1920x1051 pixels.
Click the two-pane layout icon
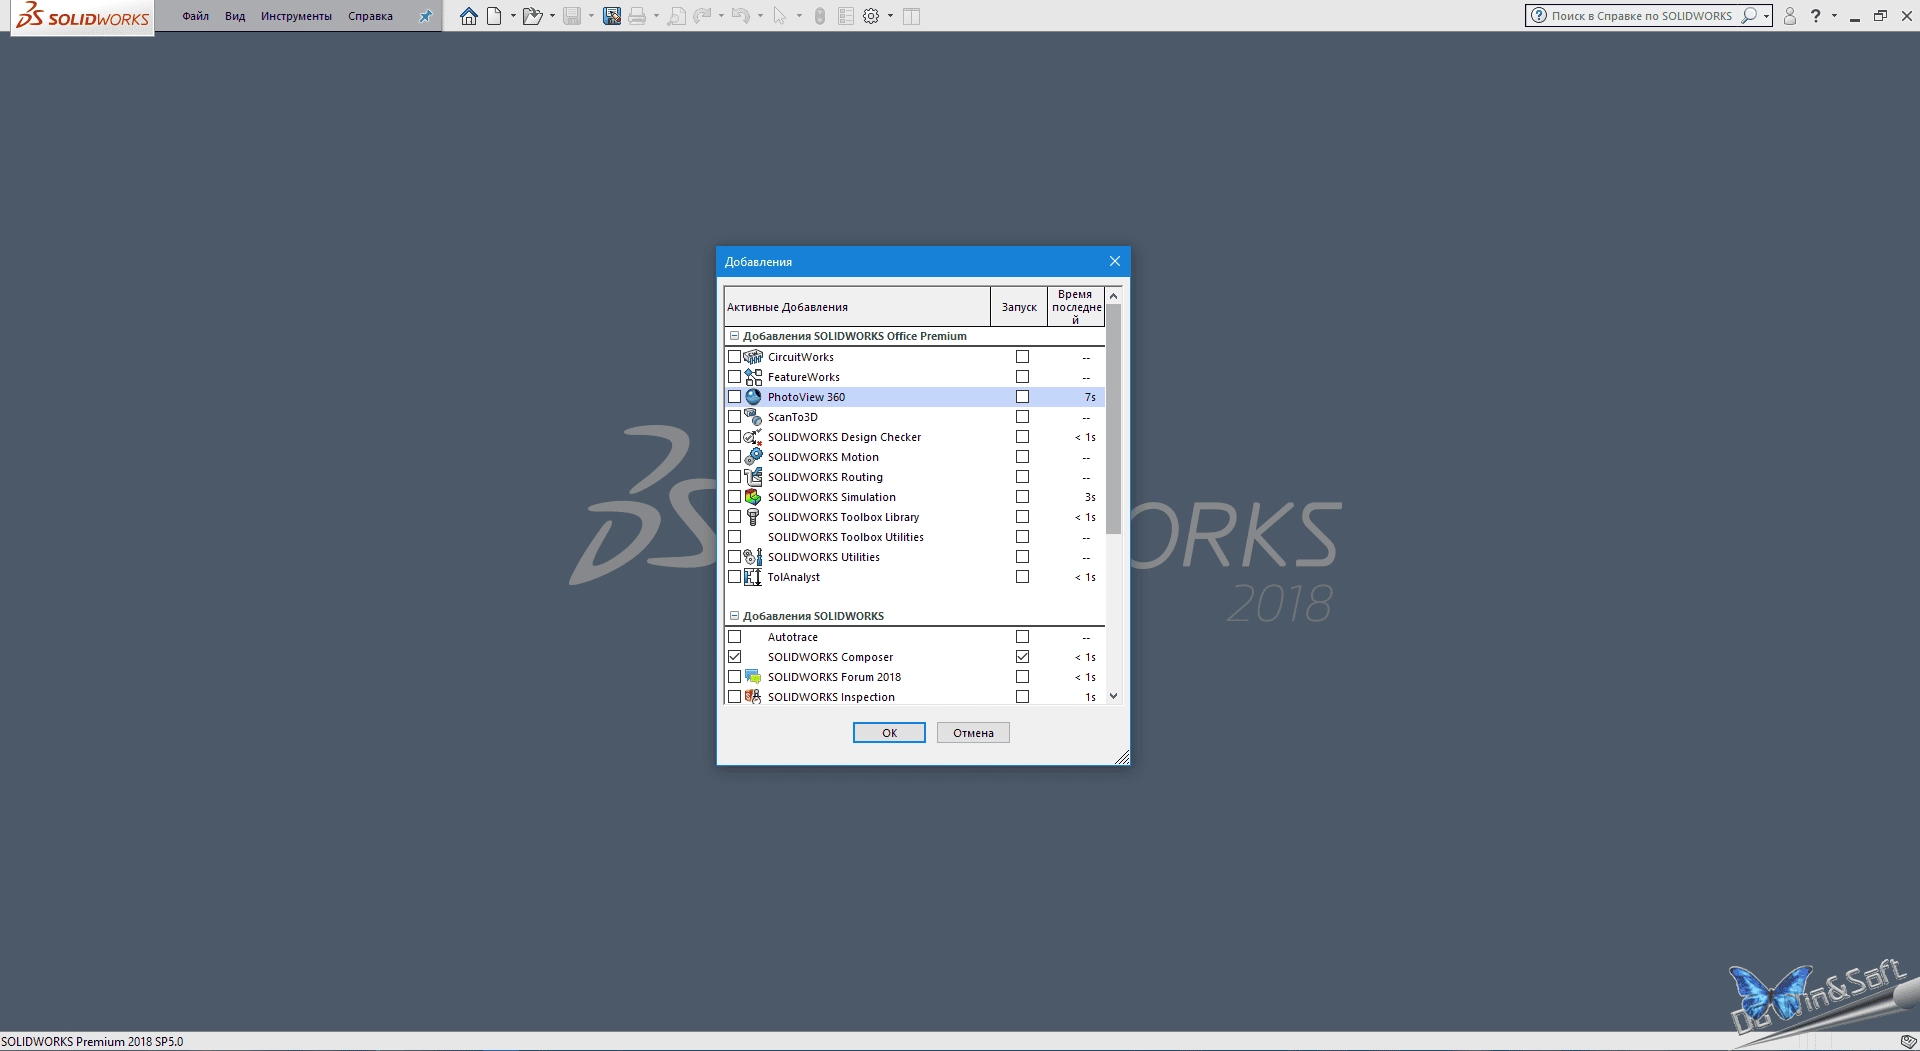911,16
